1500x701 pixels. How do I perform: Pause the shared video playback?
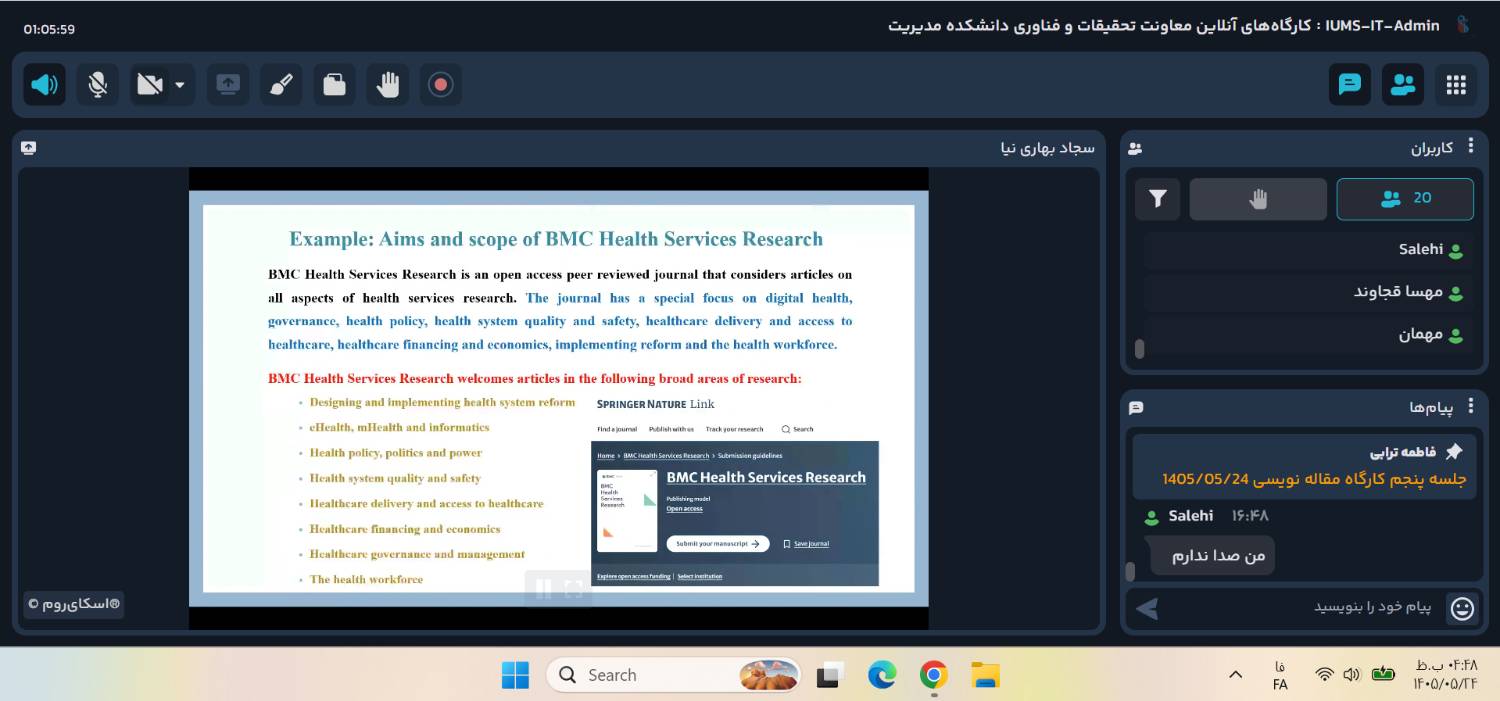pyautogui.click(x=544, y=589)
